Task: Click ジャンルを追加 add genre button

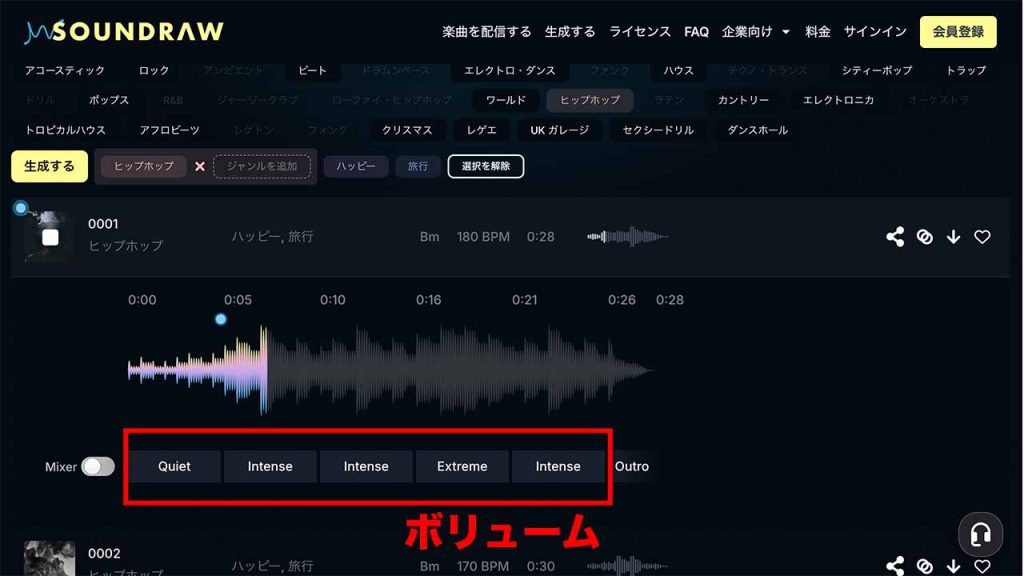Action: pyautogui.click(x=262, y=167)
